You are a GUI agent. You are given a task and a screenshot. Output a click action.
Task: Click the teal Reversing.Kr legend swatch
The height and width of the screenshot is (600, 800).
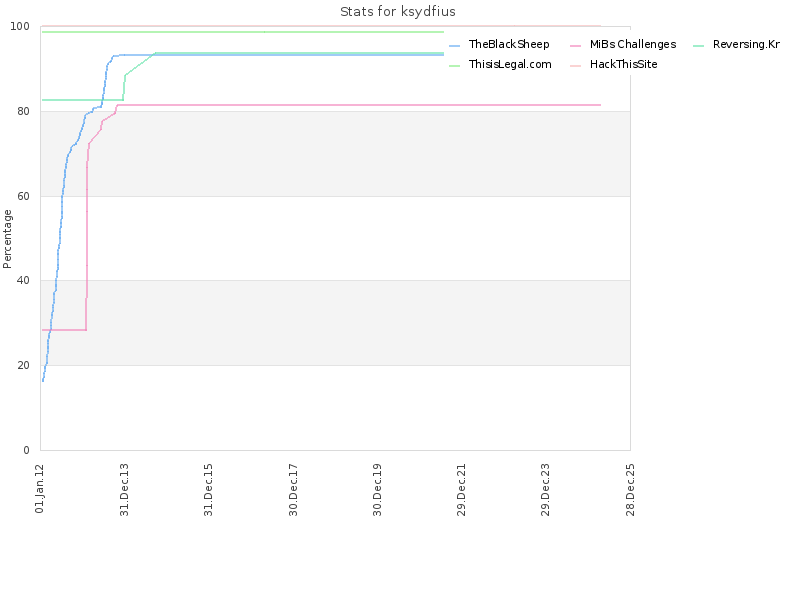pos(698,46)
